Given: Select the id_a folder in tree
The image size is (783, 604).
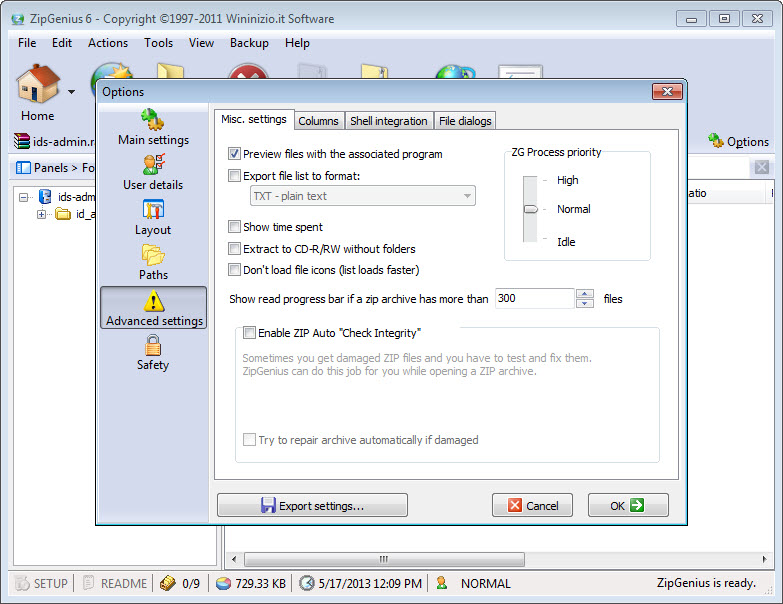Looking at the screenshot, I should click(63, 214).
